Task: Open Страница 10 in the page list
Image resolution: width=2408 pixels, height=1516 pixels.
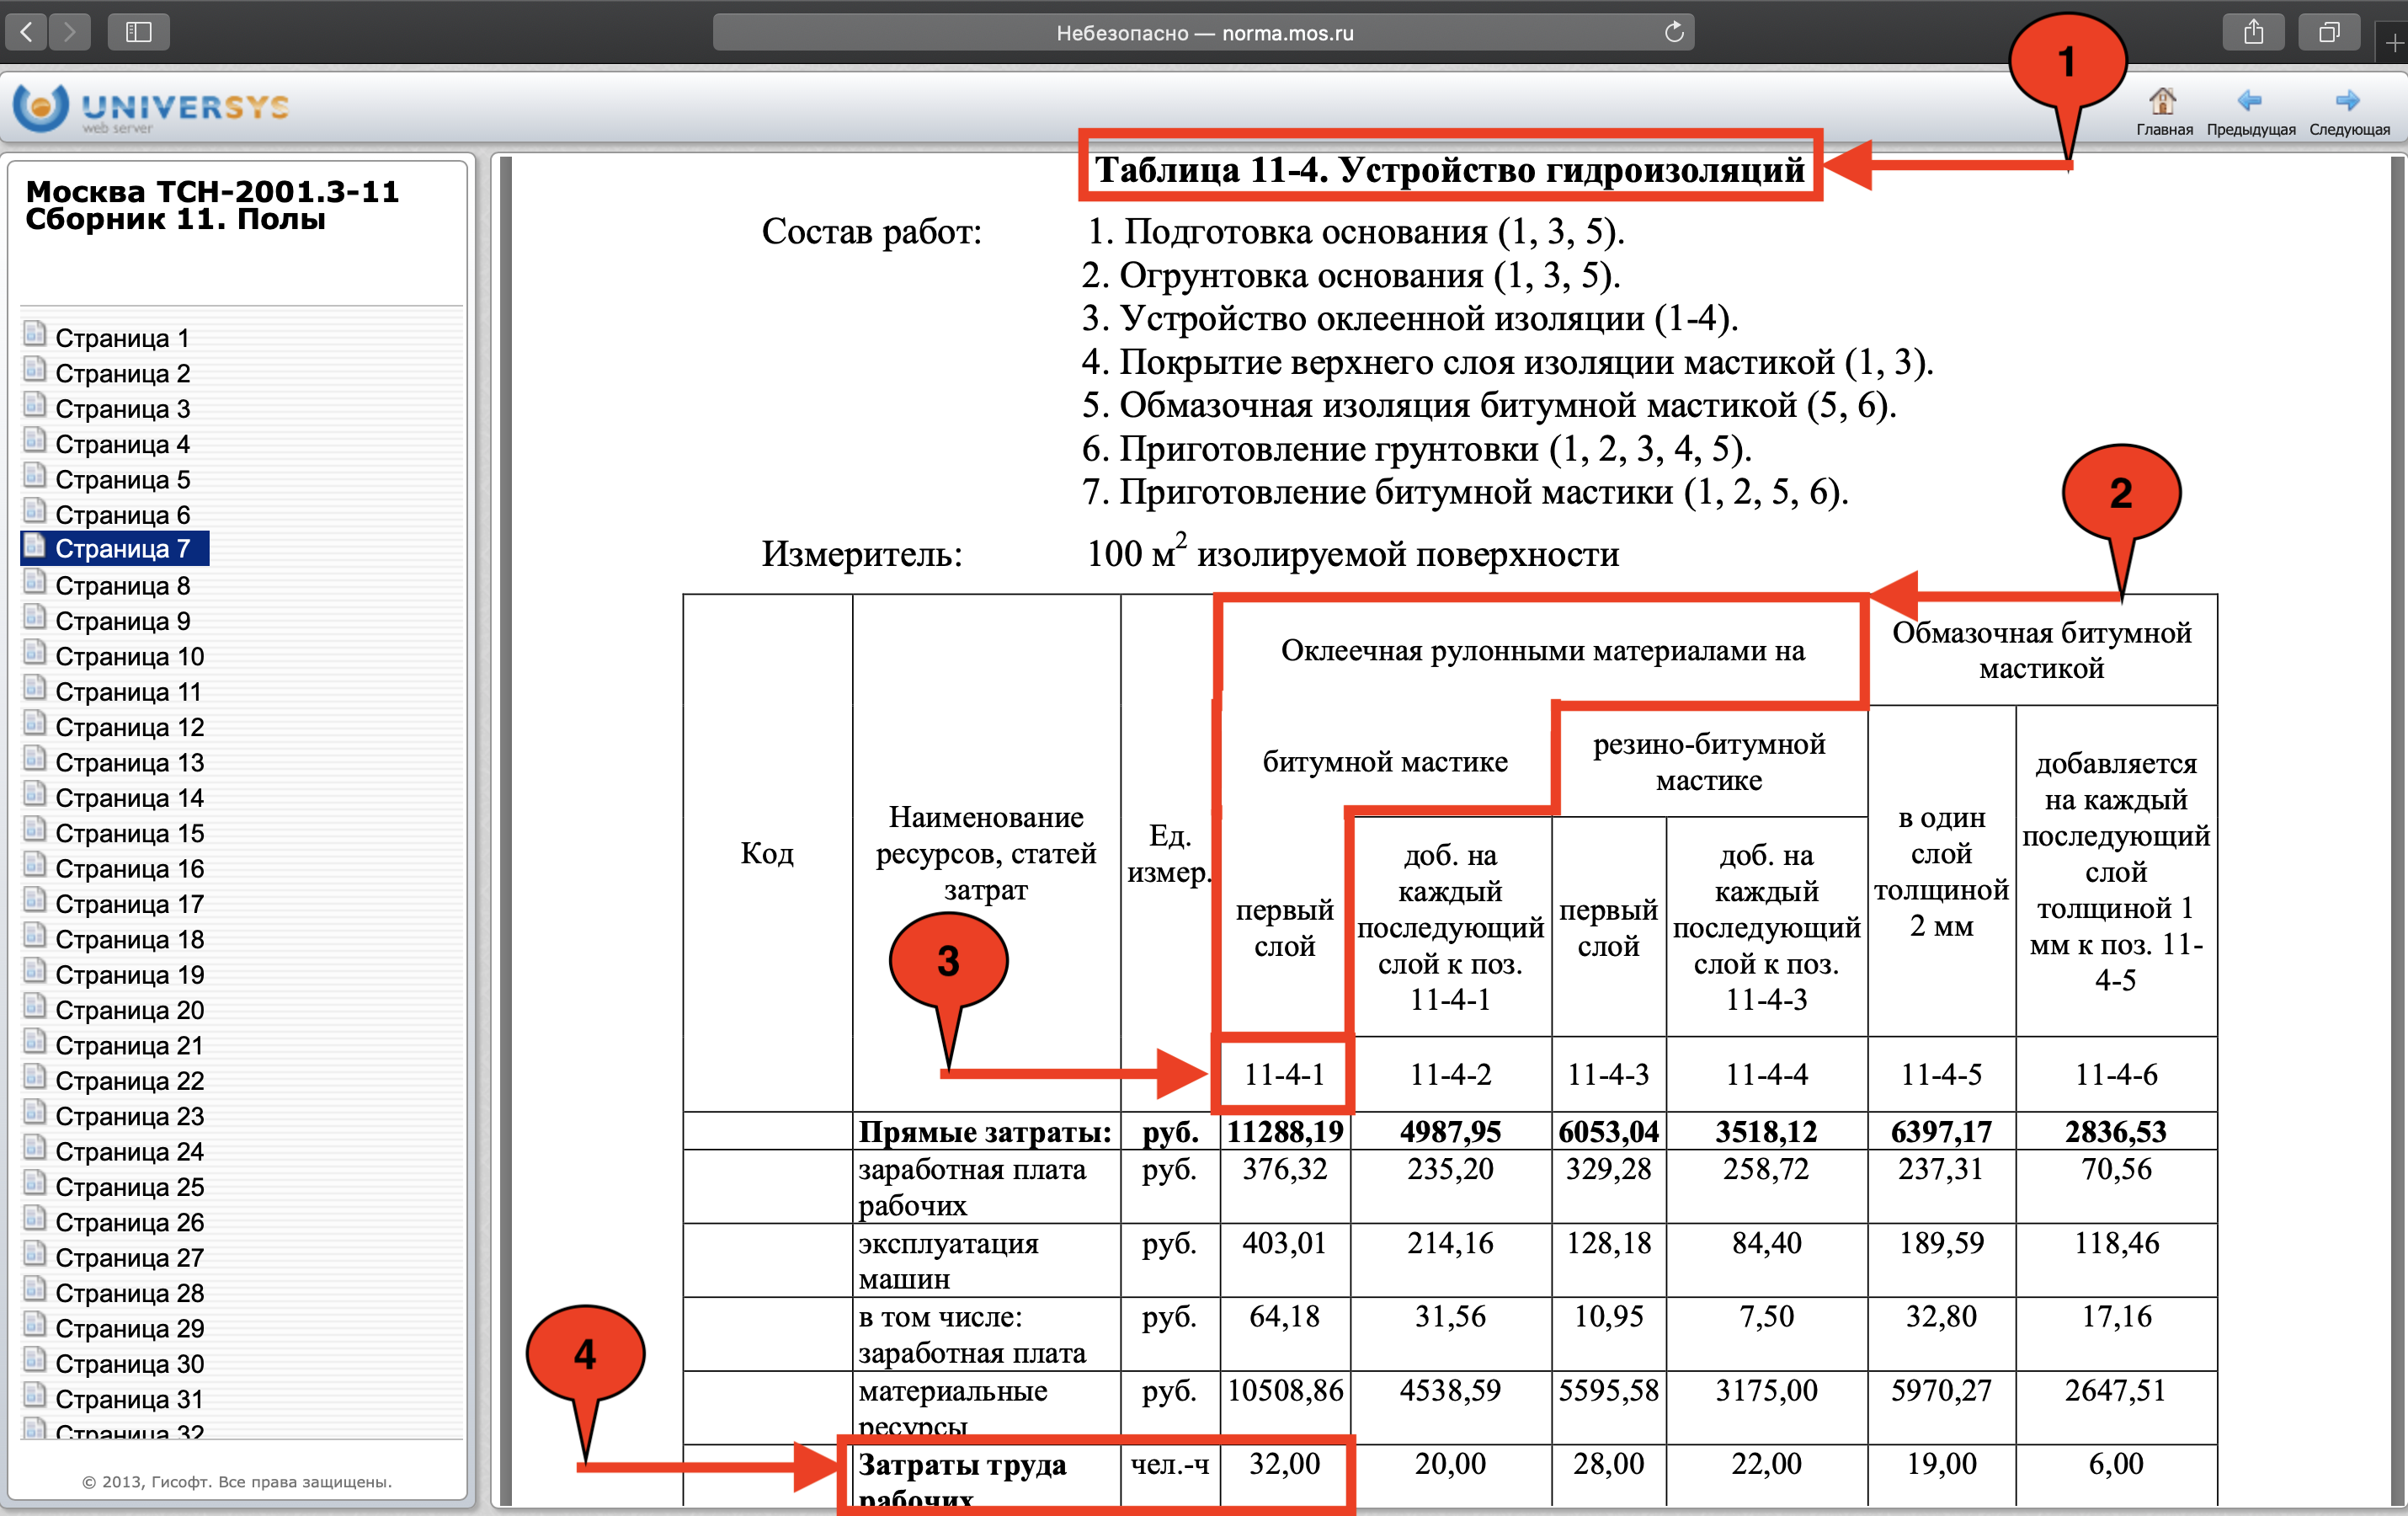Action: click(129, 656)
